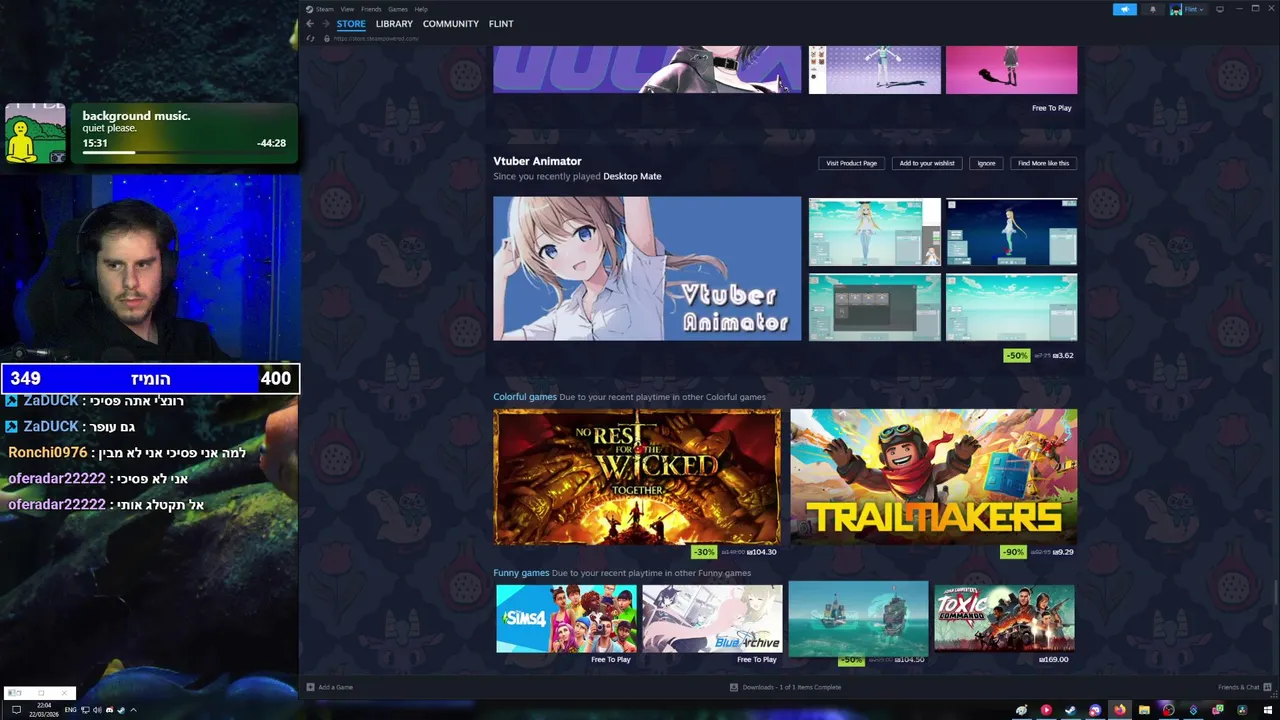Screen dimensions: 1280x720
Task: Click the volume icon in system tray
Action: [x=97, y=710]
